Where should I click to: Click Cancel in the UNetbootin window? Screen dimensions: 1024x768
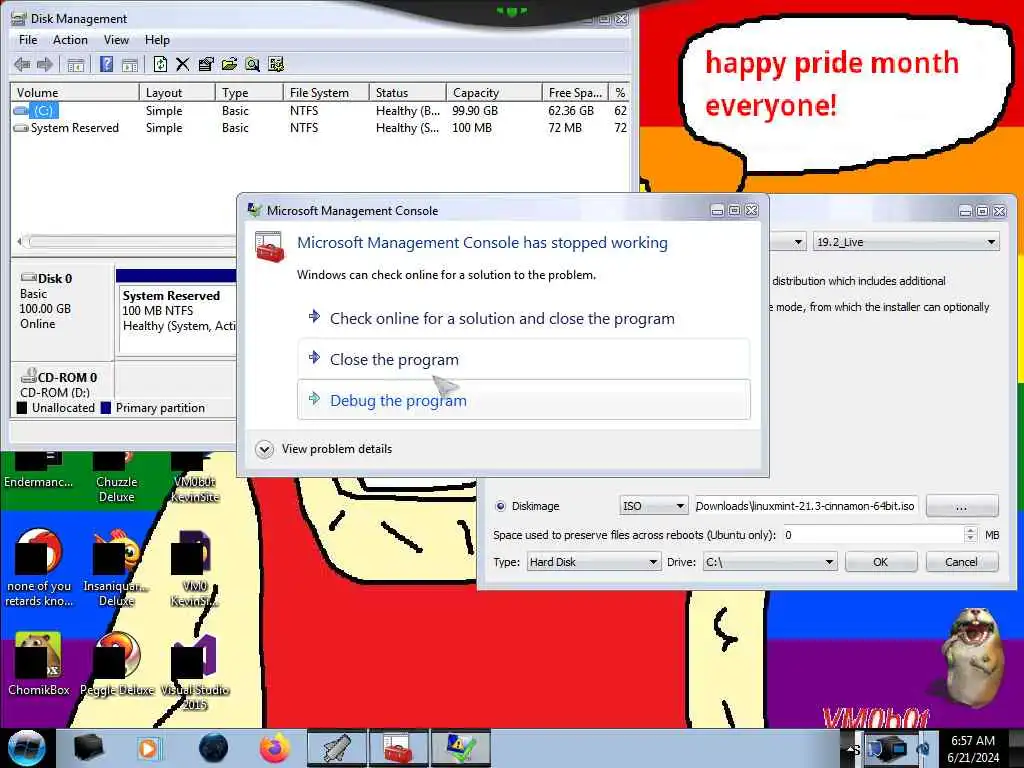961,562
